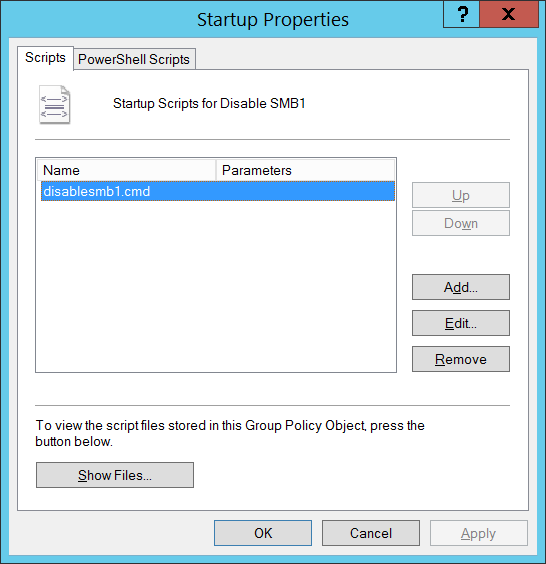
Task: Cancel the Startup Properties dialog
Action: [371, 533]
